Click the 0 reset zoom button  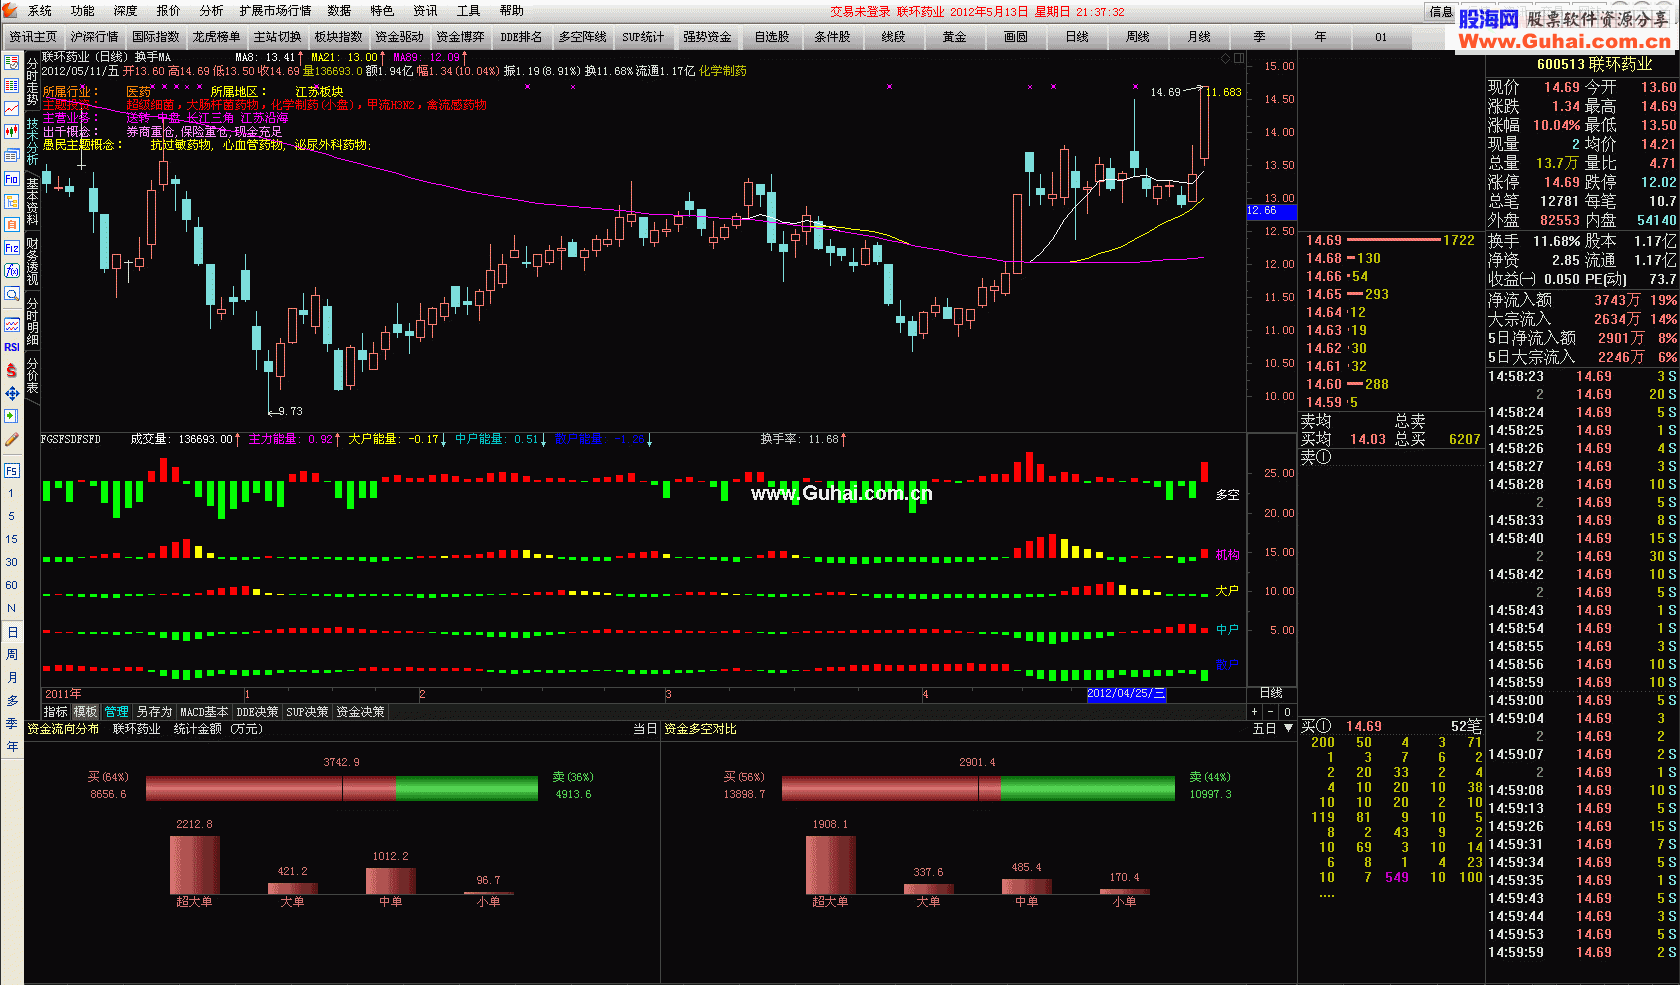[x=1287, y=712]
